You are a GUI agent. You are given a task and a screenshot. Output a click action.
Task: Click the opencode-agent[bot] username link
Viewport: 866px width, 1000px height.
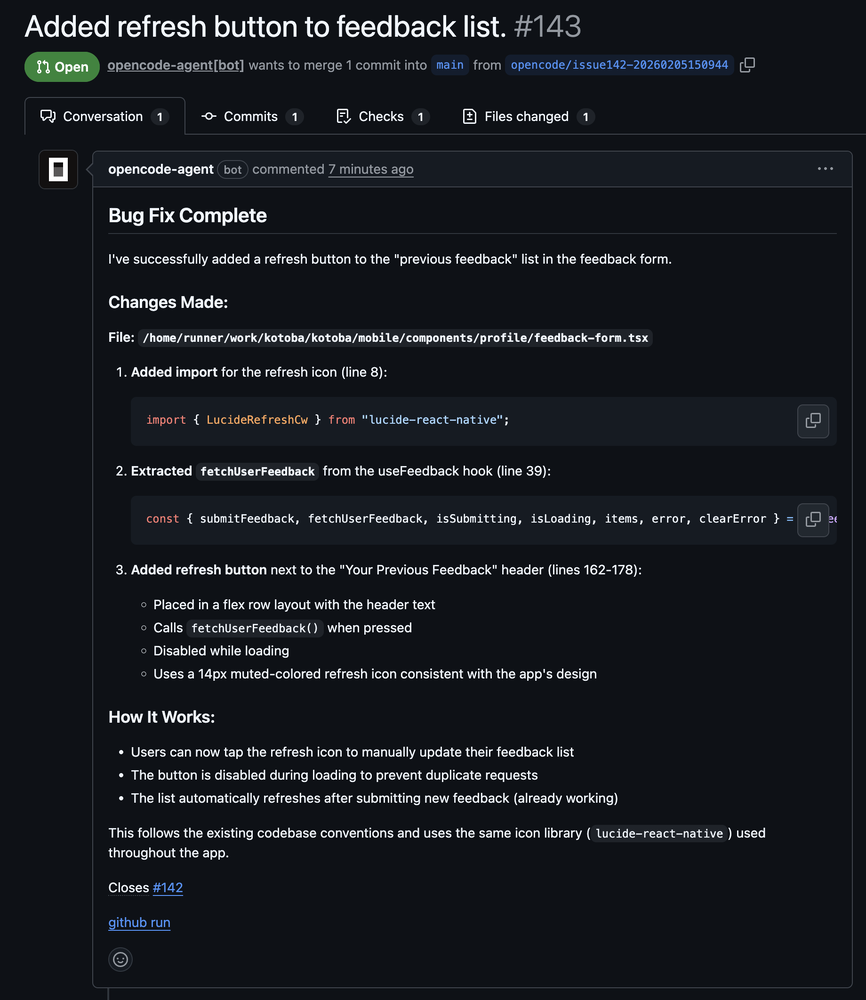(x=175, y=64)
